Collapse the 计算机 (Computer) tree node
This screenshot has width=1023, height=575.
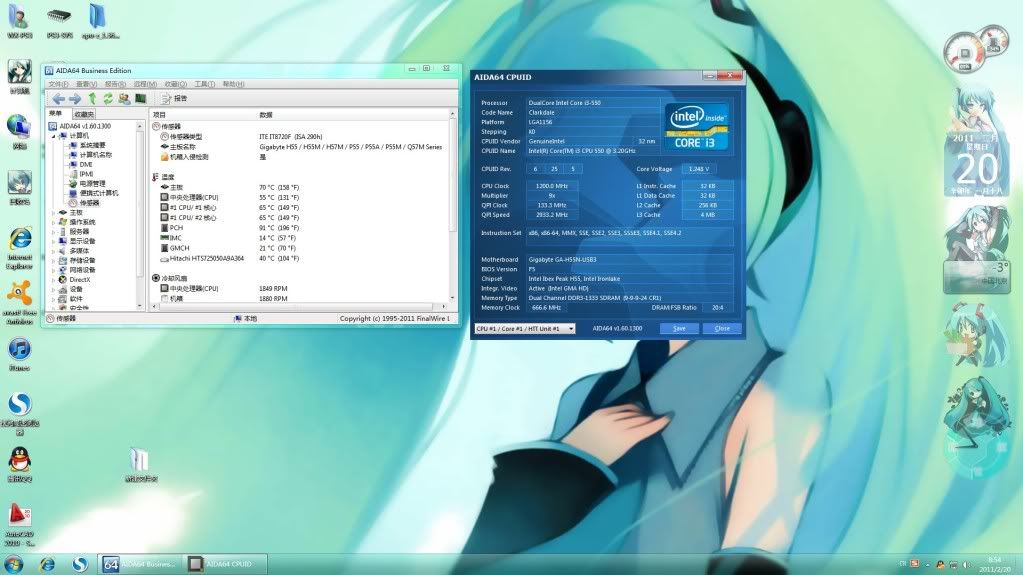click(54, 135)
